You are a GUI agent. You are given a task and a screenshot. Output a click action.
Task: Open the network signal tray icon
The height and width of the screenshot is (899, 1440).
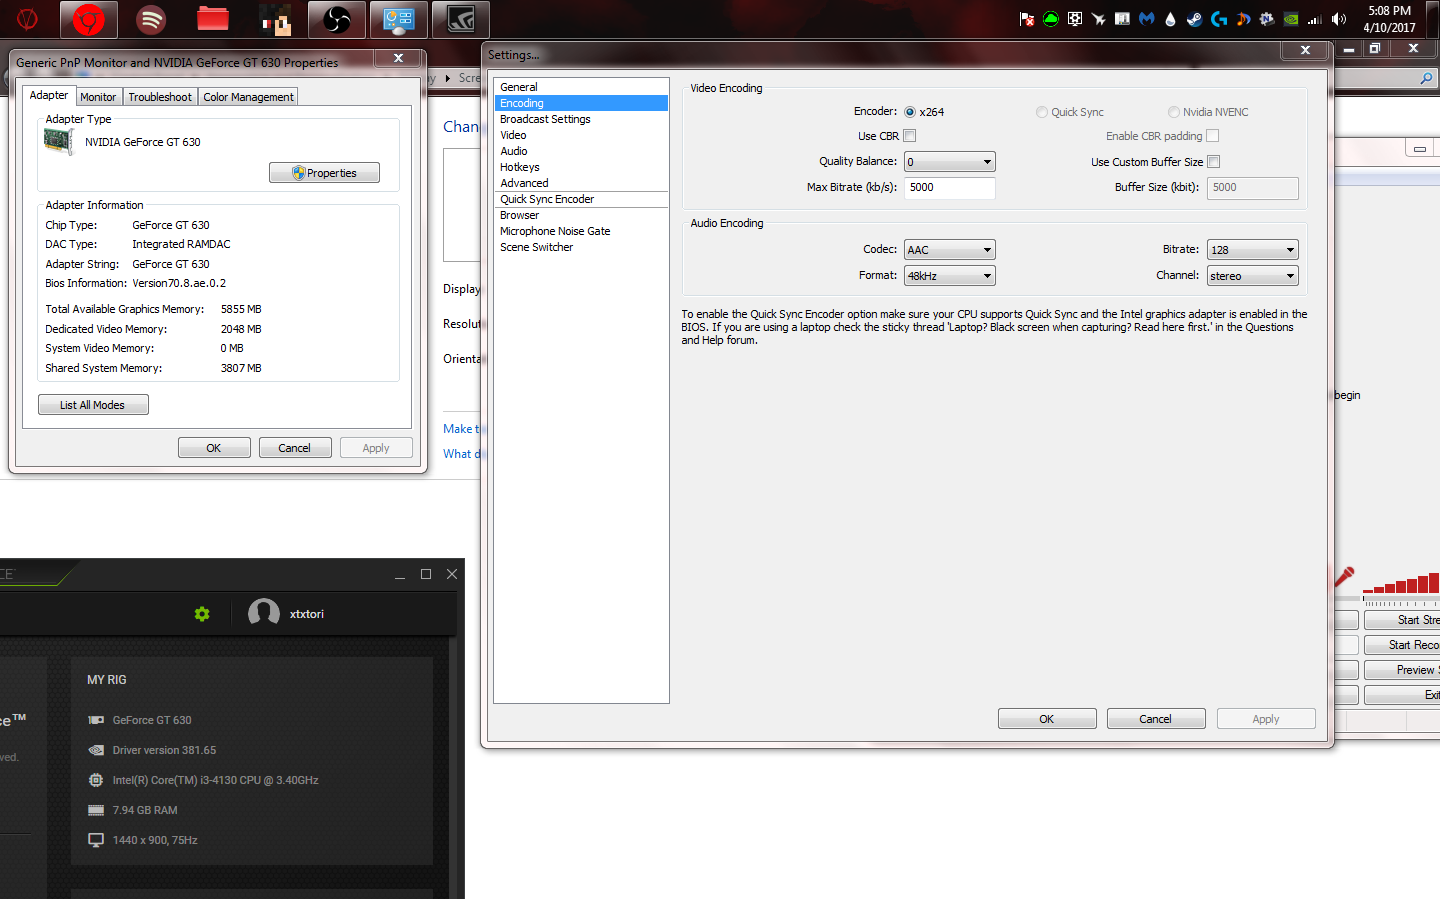pyautogui.click(x=1315, y=19)
